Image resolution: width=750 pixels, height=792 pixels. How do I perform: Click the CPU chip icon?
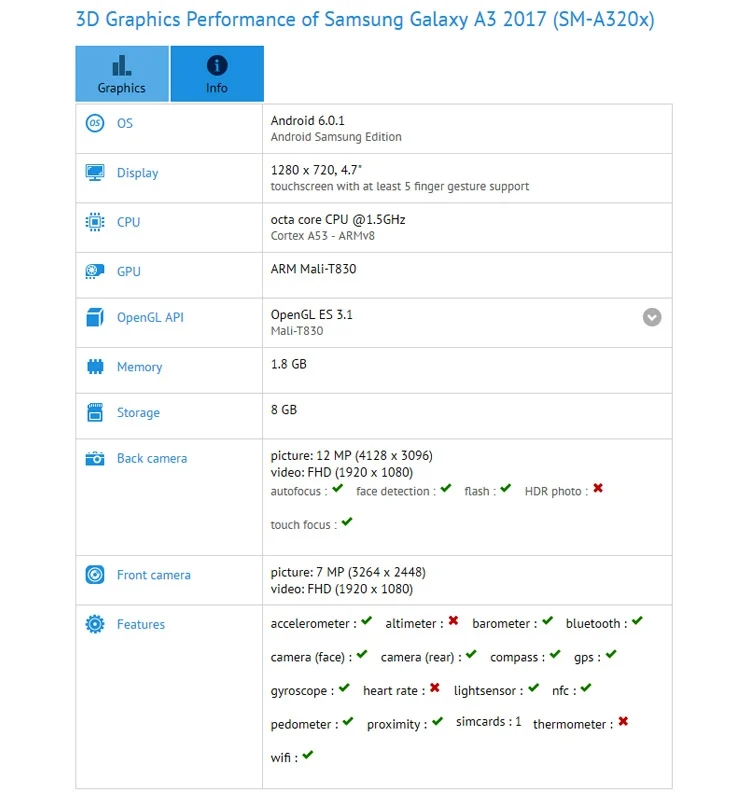pyautogui.click(x=94, y=222)
